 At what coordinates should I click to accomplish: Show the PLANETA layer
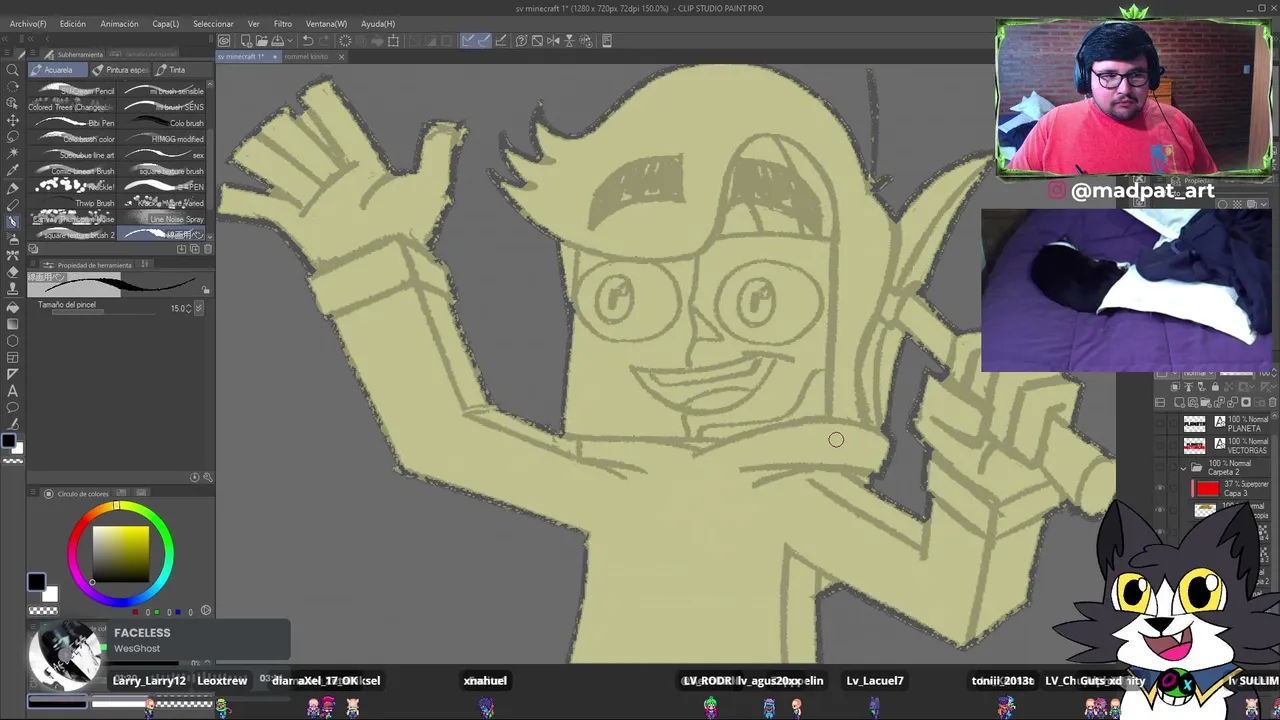point(1160,424)
